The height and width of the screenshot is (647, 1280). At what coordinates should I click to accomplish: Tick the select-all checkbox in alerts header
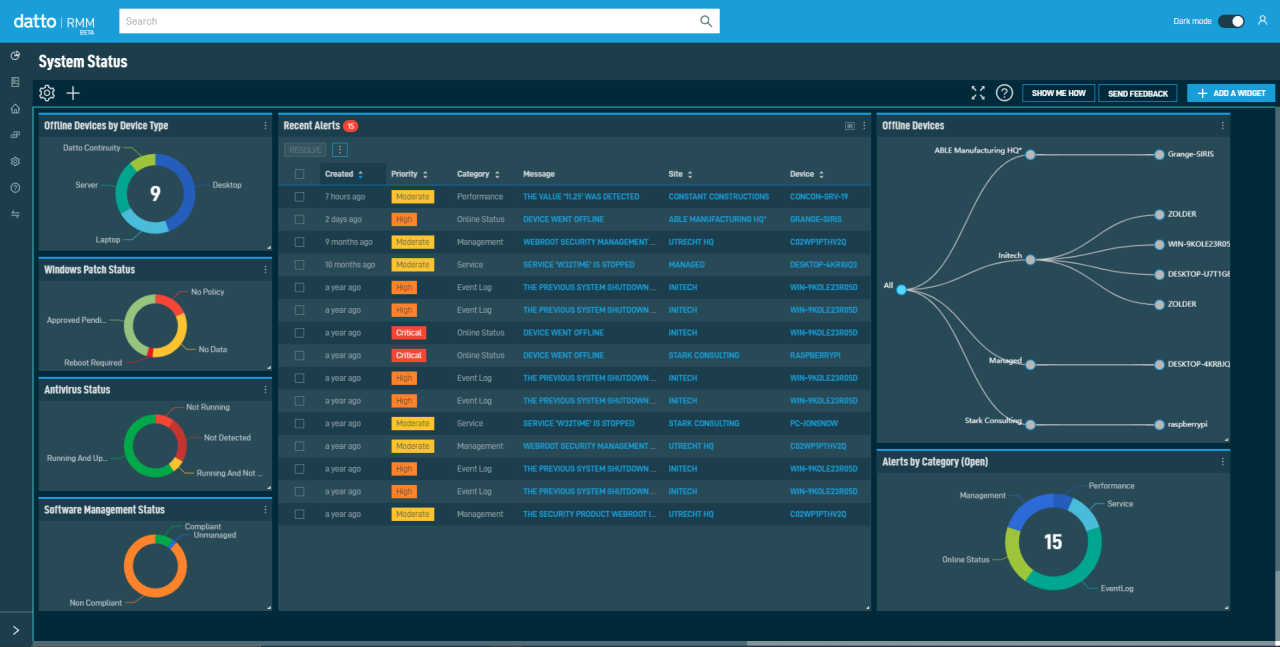[299, 174]
